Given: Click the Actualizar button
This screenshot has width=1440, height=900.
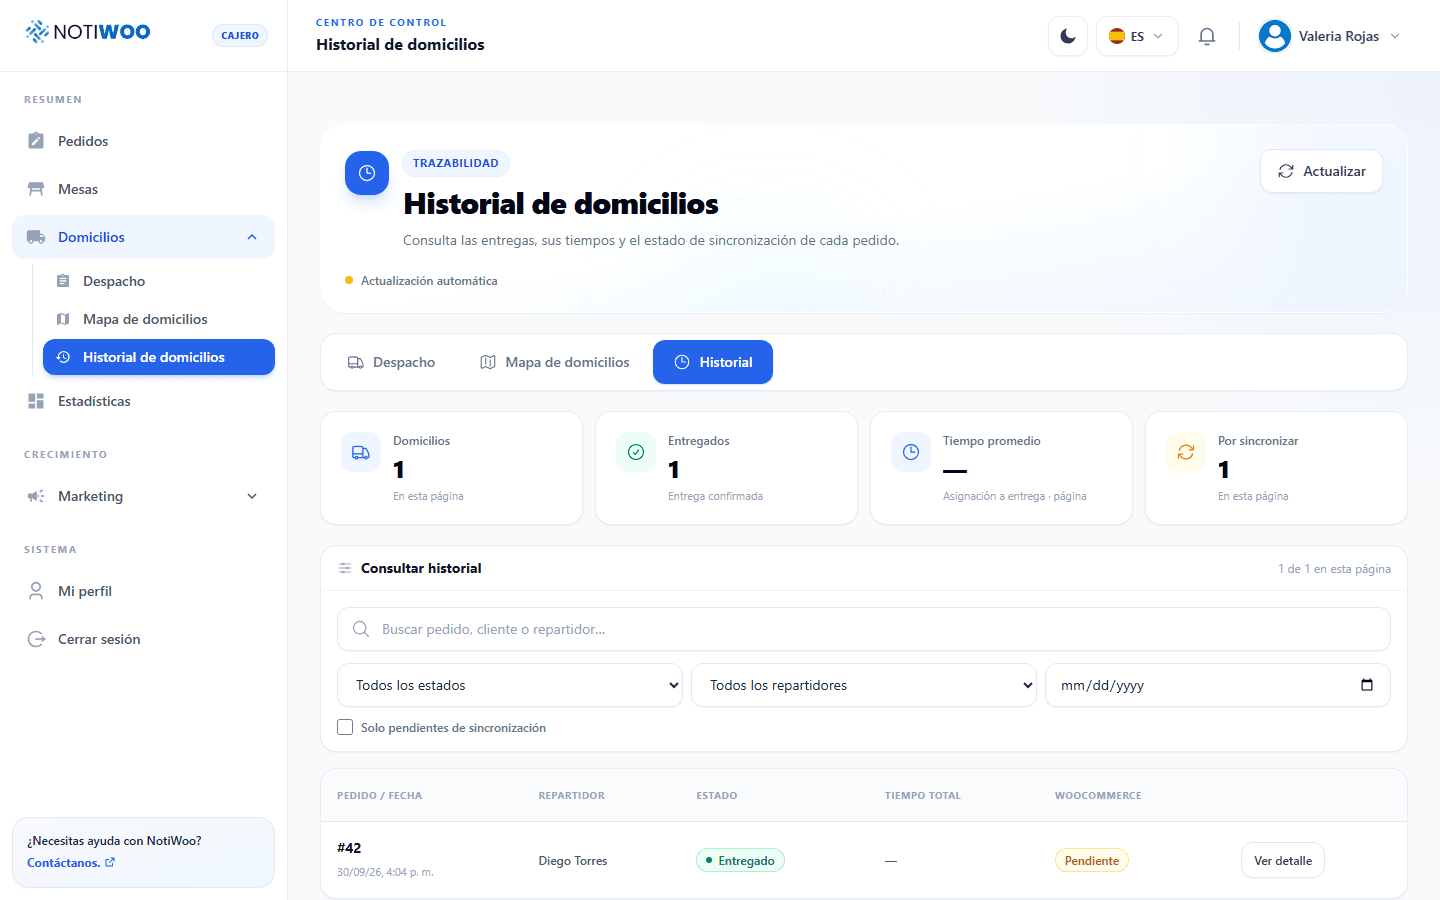Looking at the screenshot, I should pyautogui.click(x=1321, y=171).
